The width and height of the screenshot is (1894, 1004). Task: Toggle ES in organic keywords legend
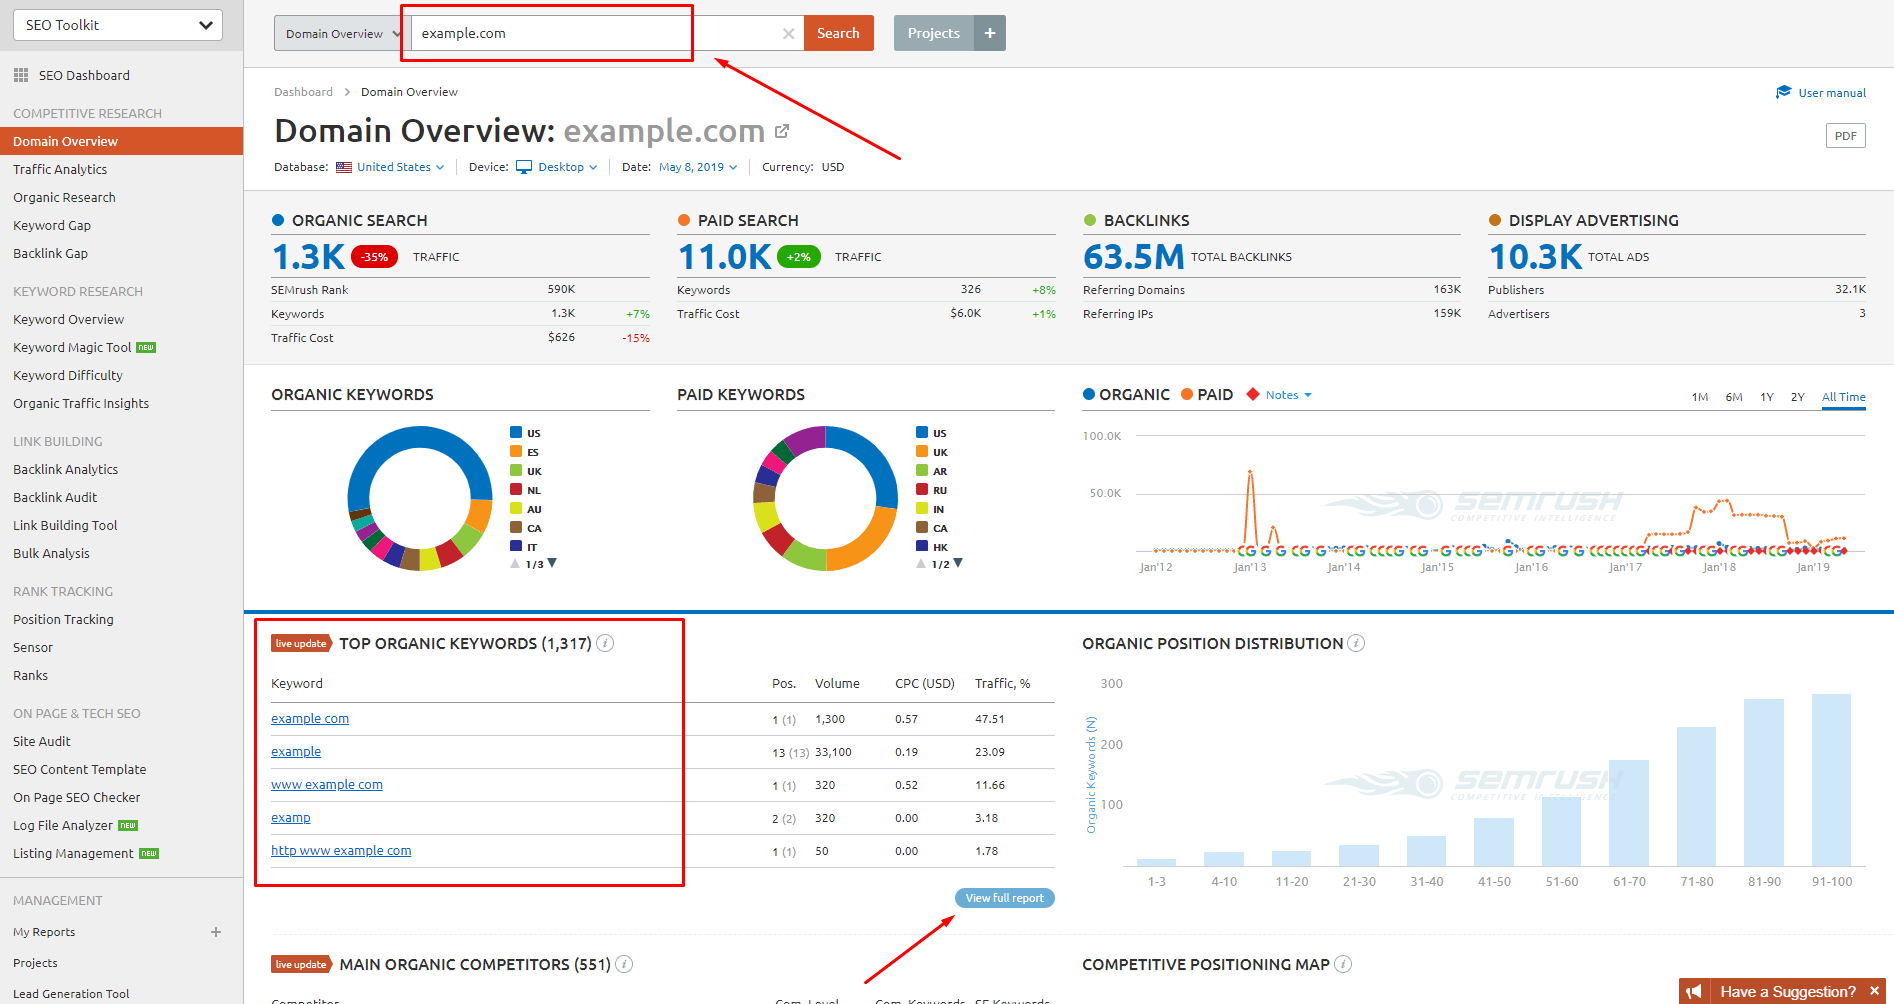point(525,452)
